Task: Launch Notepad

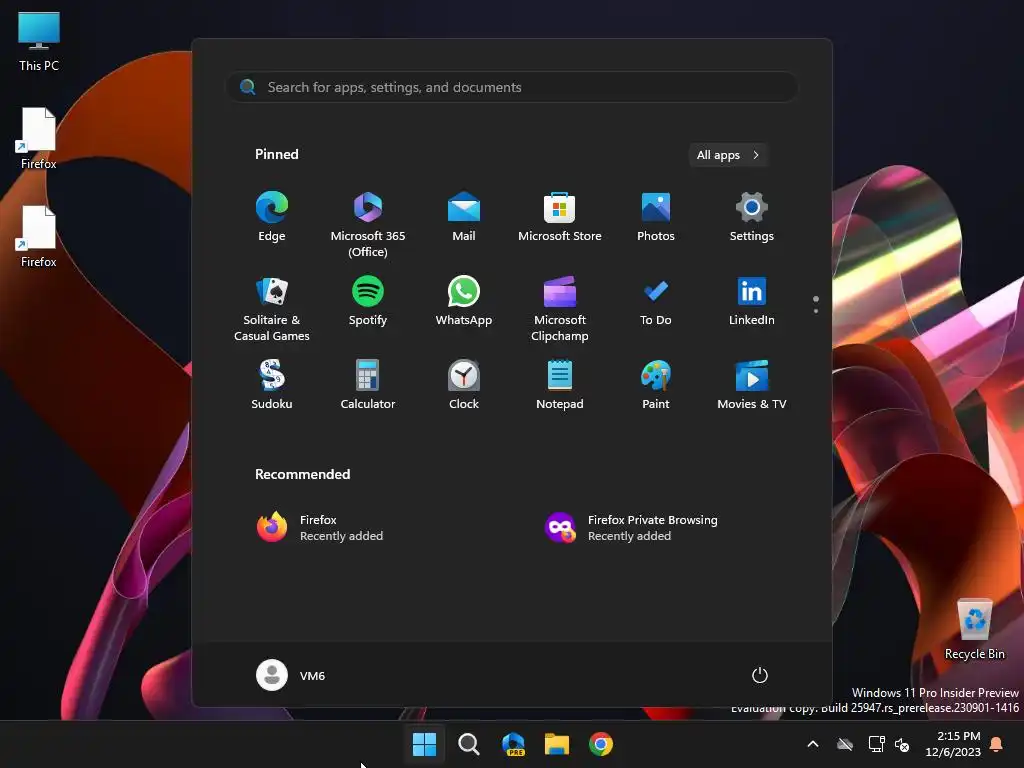Action: coord(560,385)
